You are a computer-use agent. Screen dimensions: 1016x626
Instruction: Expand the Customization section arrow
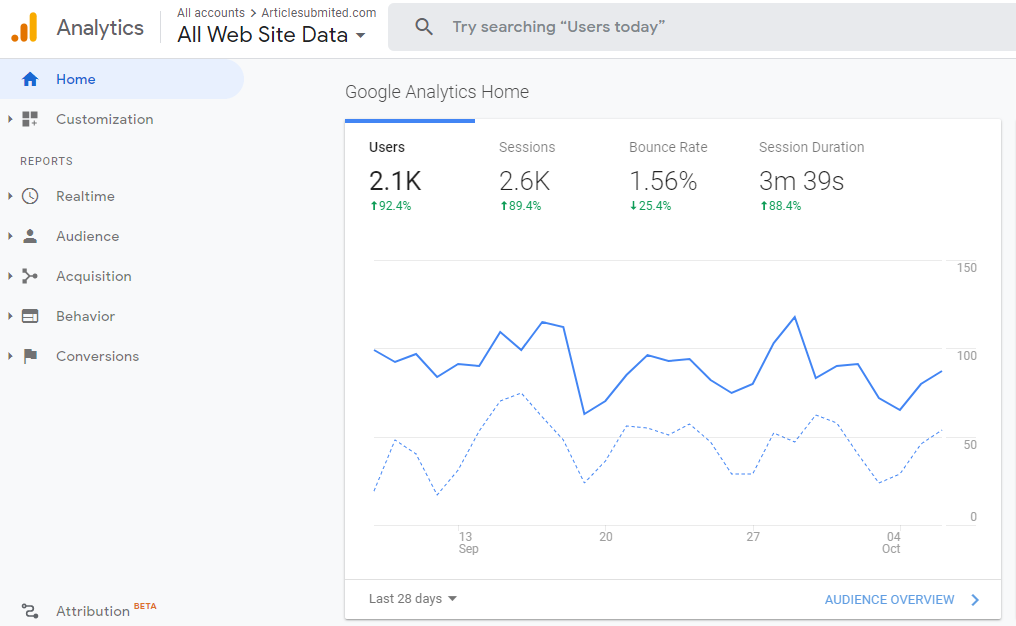(x=10, y=119)
